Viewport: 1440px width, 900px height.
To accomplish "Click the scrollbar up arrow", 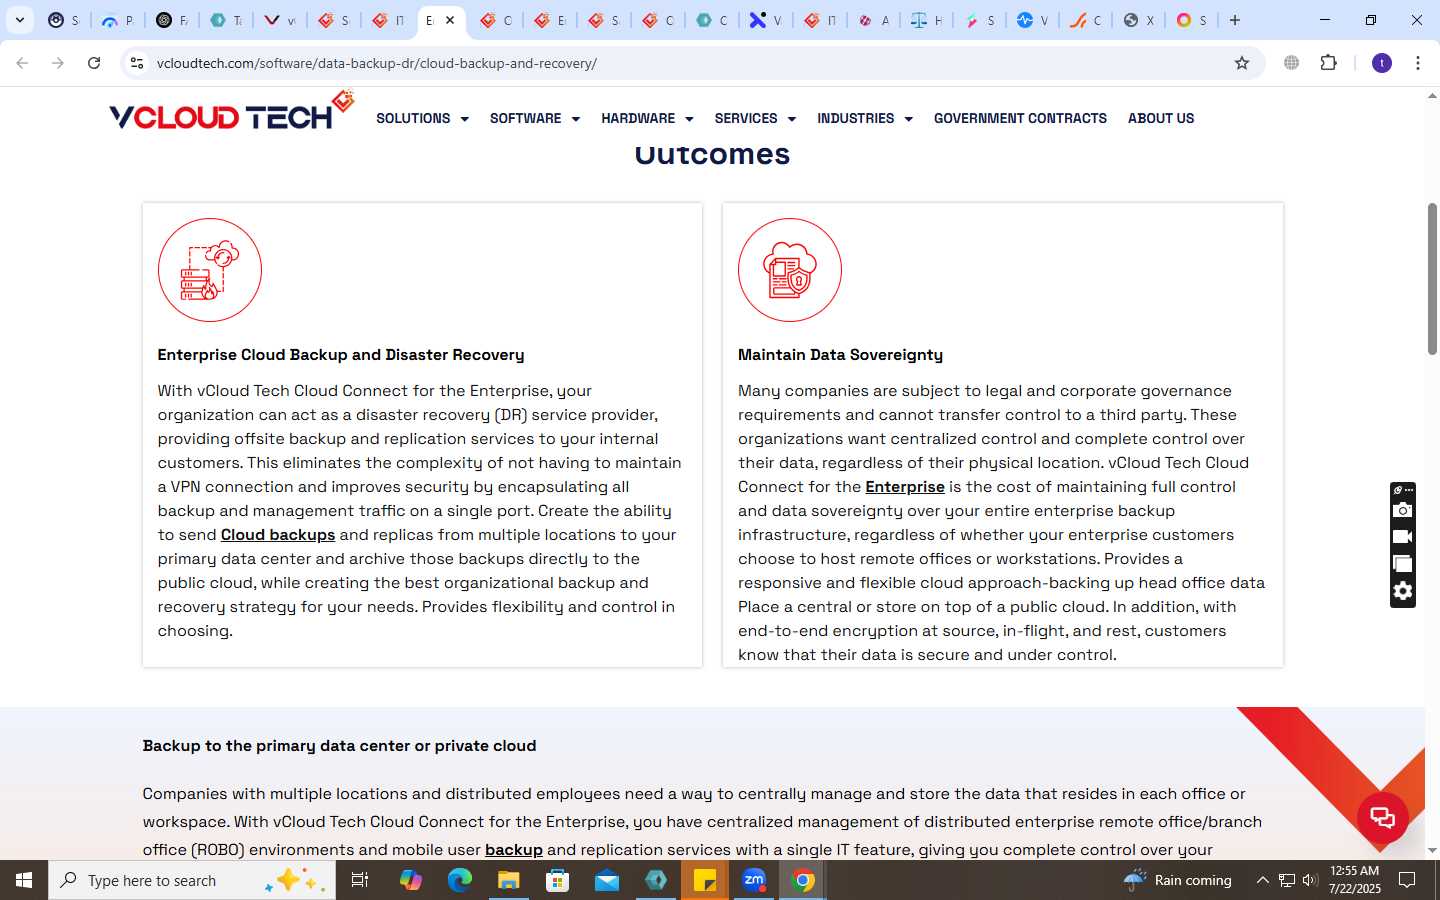I will point(1432,97).
